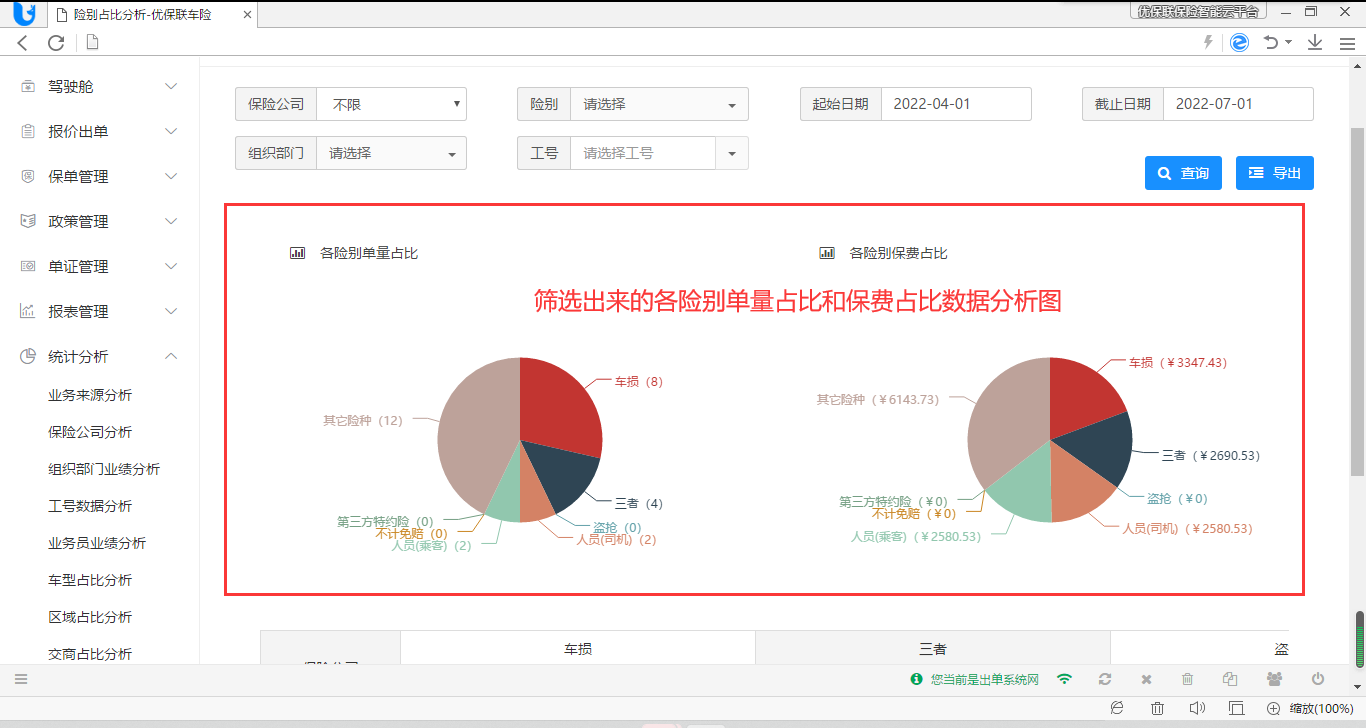Click the 起始日期 date field

tap(956, 104)
